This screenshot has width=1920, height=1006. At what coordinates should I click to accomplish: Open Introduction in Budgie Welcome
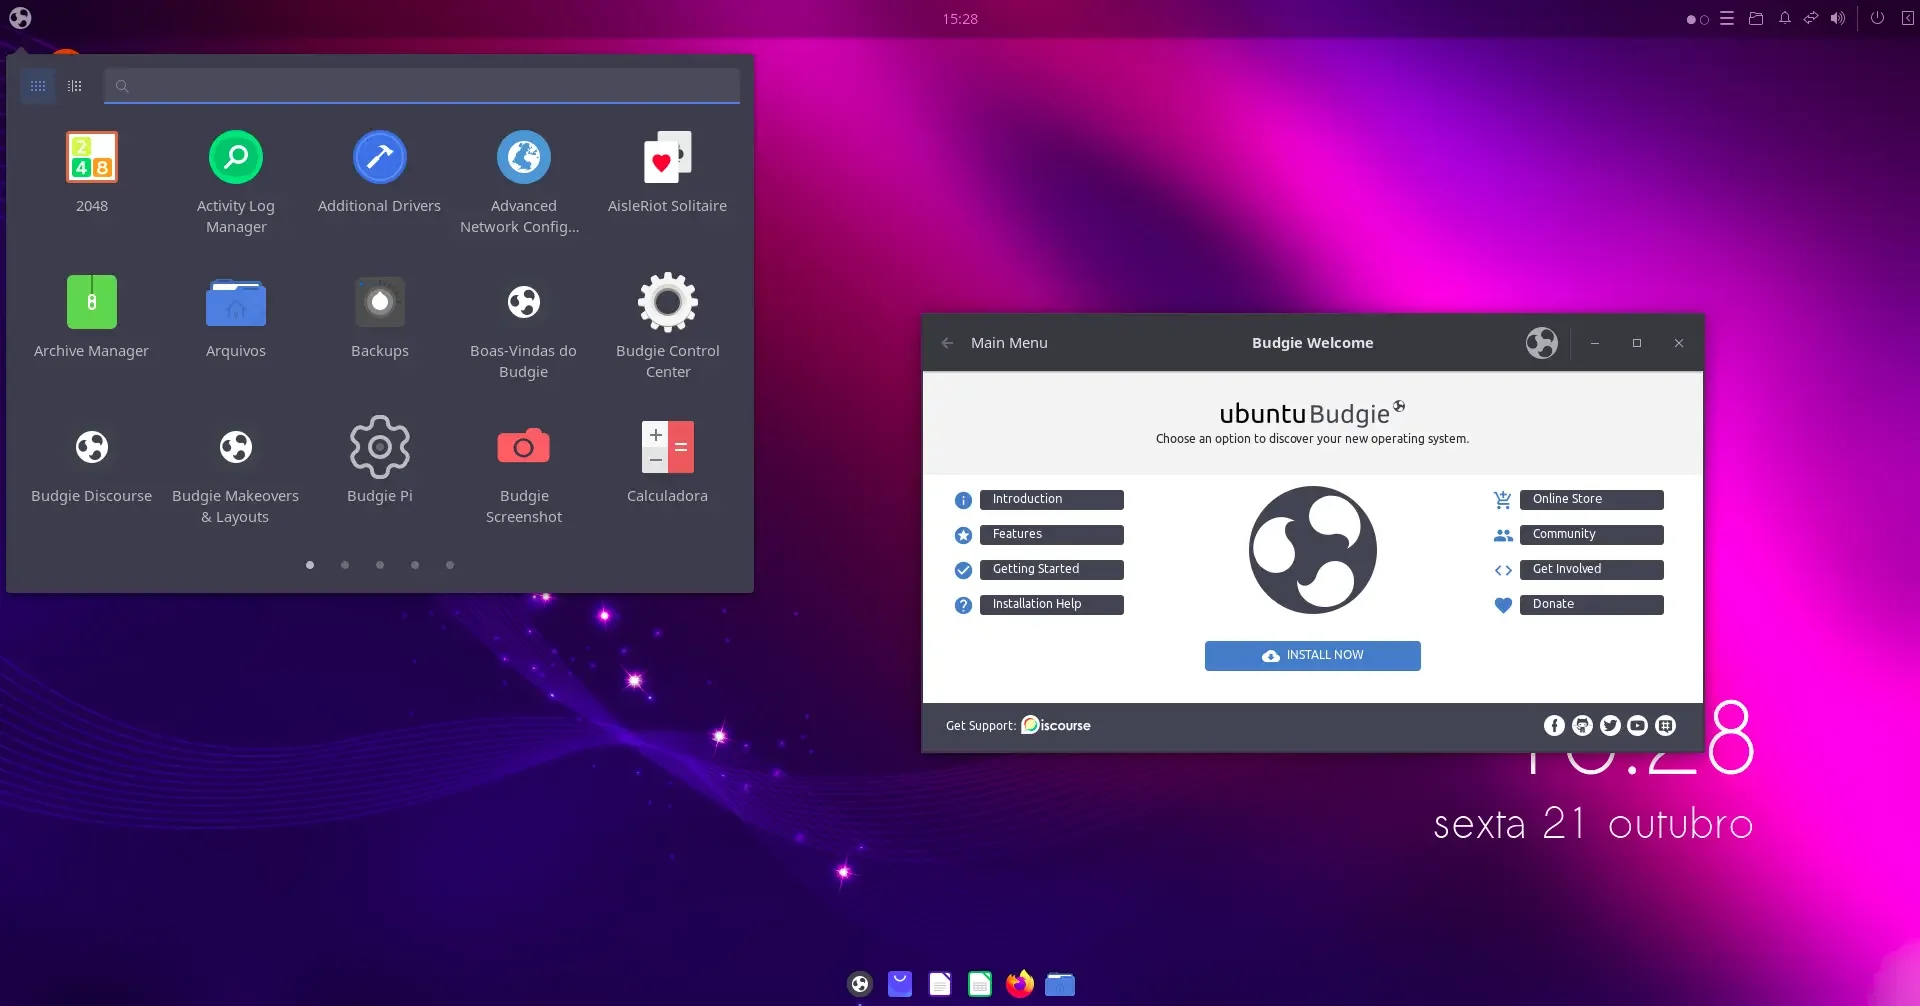[1052, 500]
